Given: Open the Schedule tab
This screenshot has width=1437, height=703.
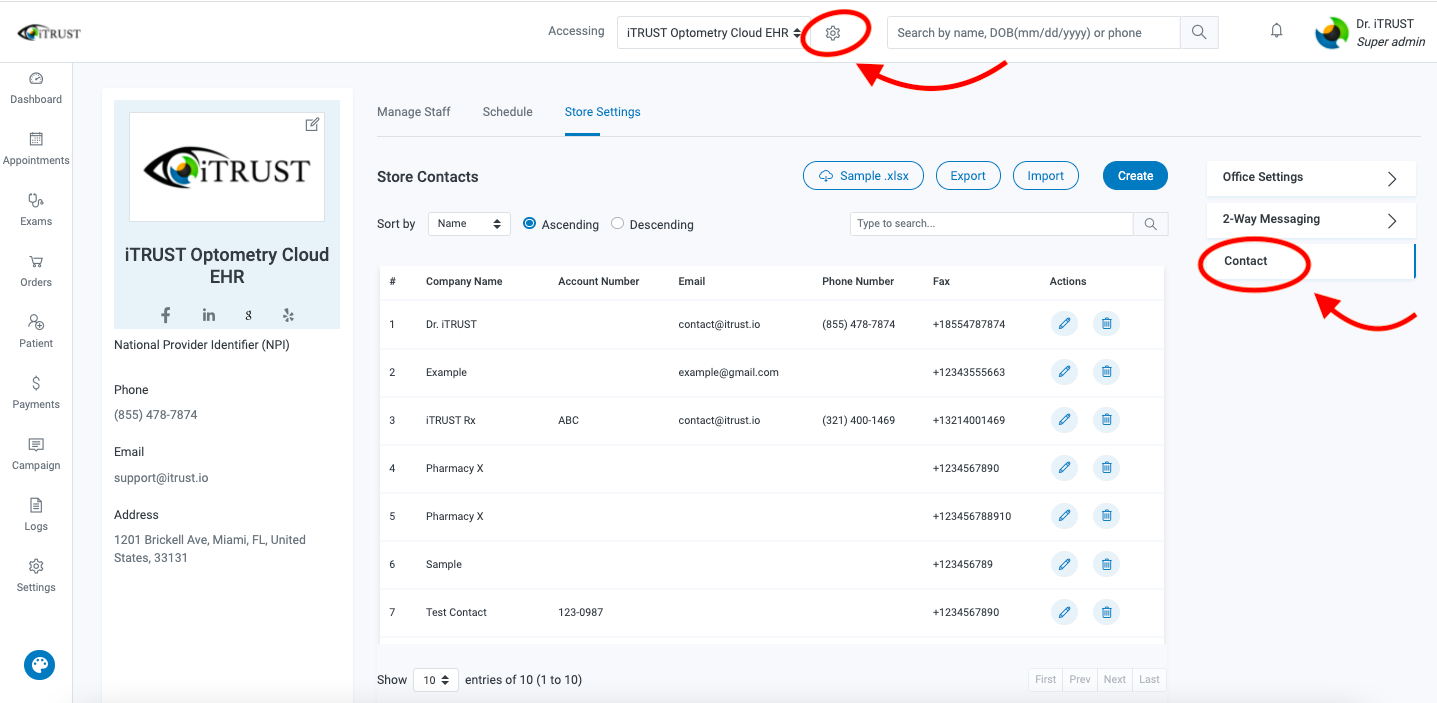Looking at the screenshot, I should coord(507,111).
